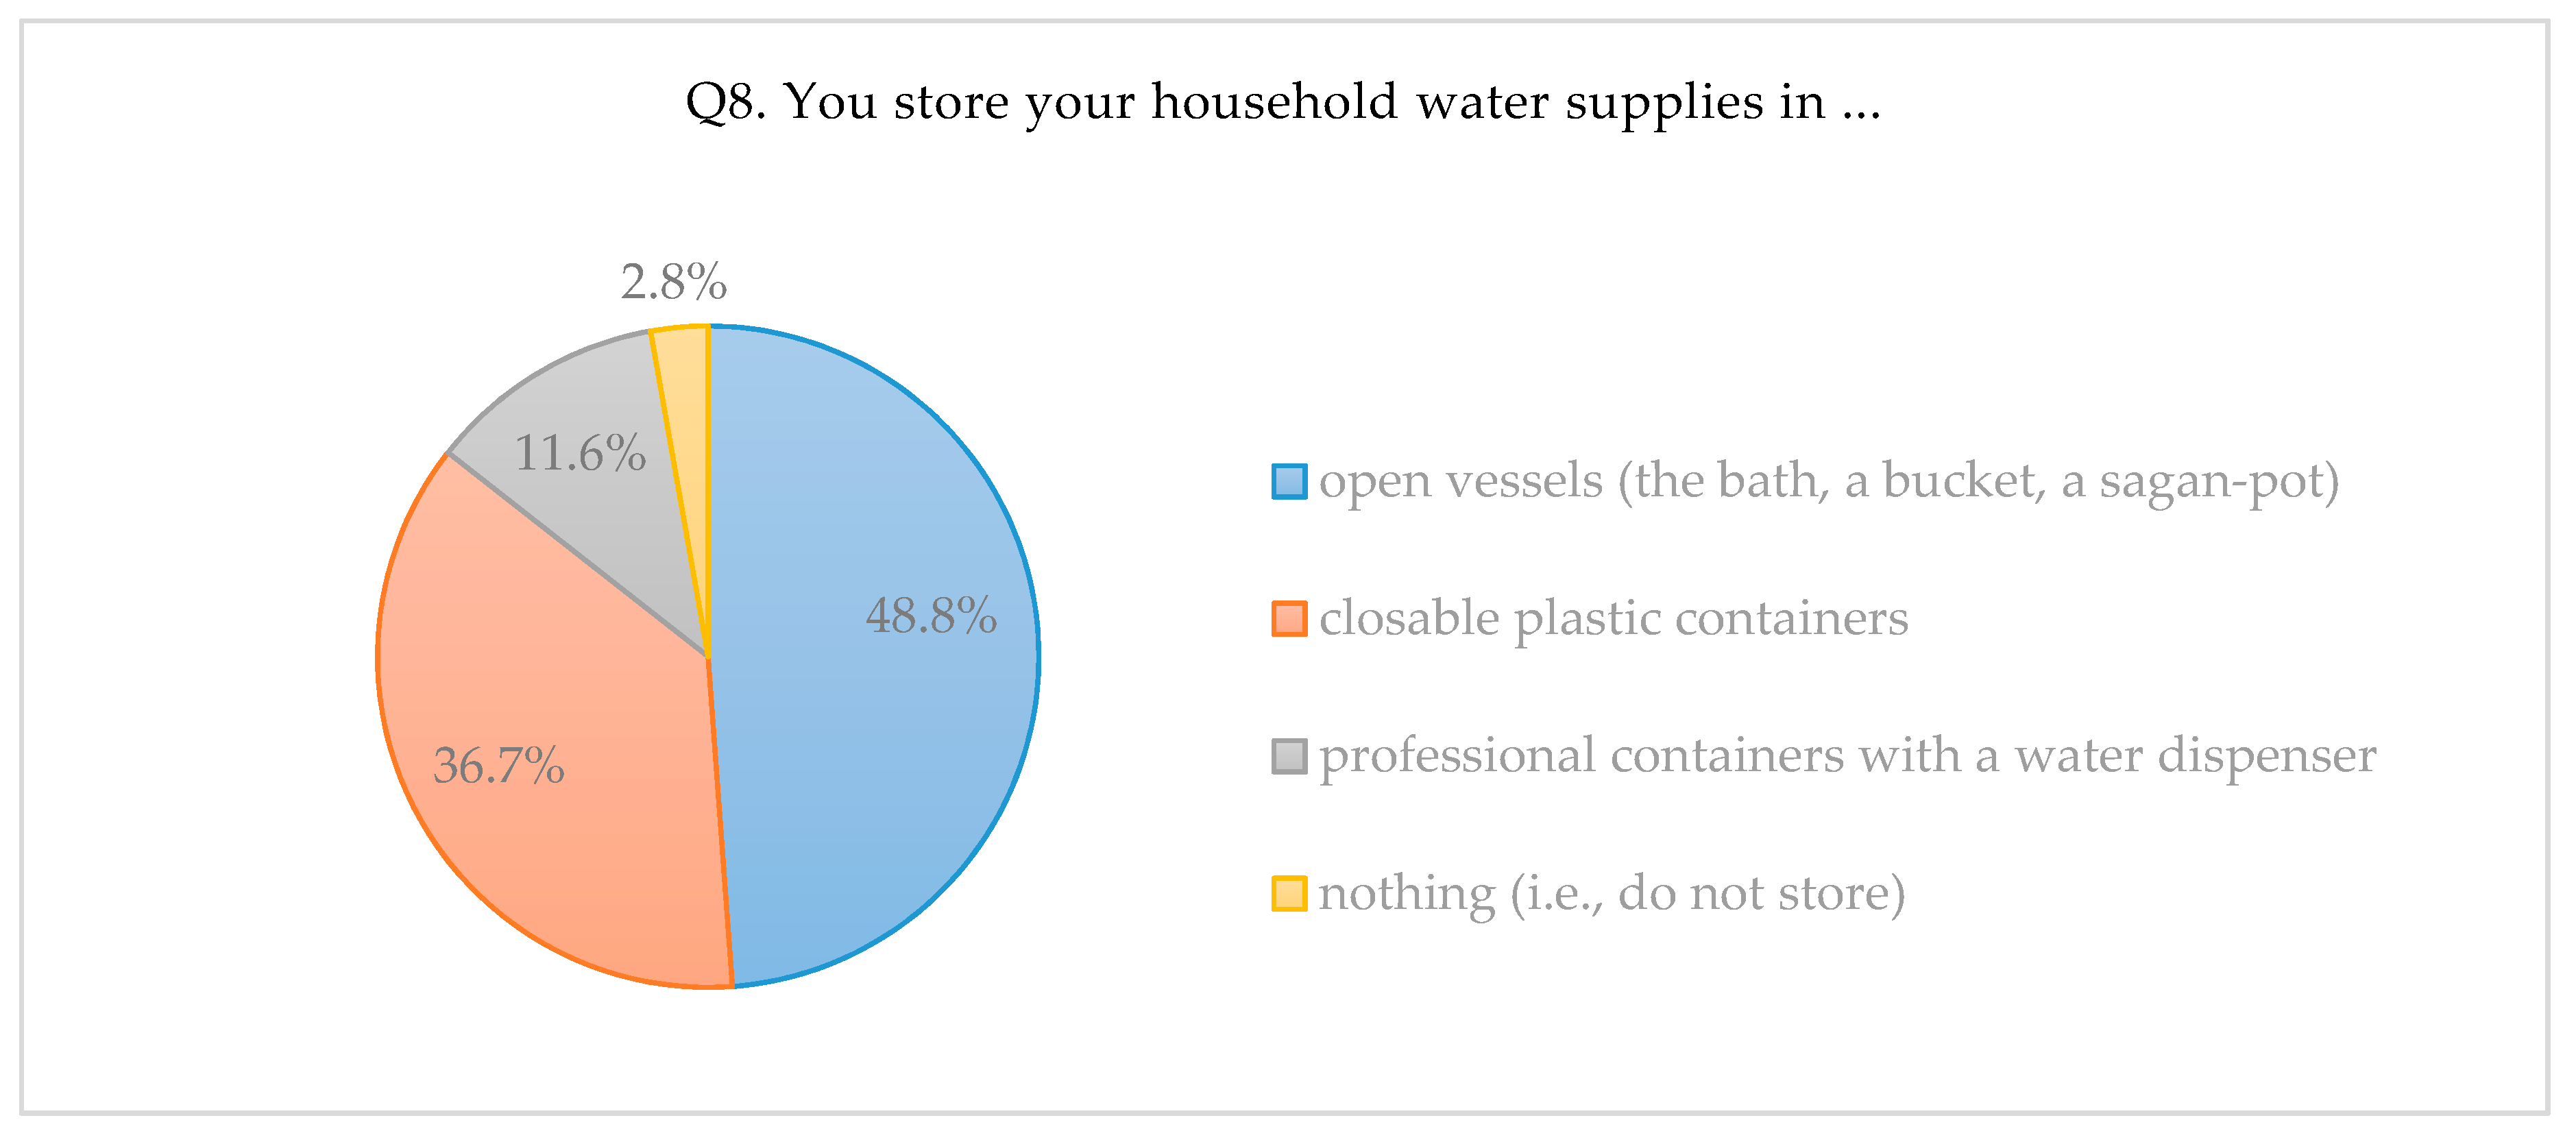The width and height of the screenshot is (2576, 1142).
Task: Click the chart title beginning with Q8
Action: (1283, 102)
